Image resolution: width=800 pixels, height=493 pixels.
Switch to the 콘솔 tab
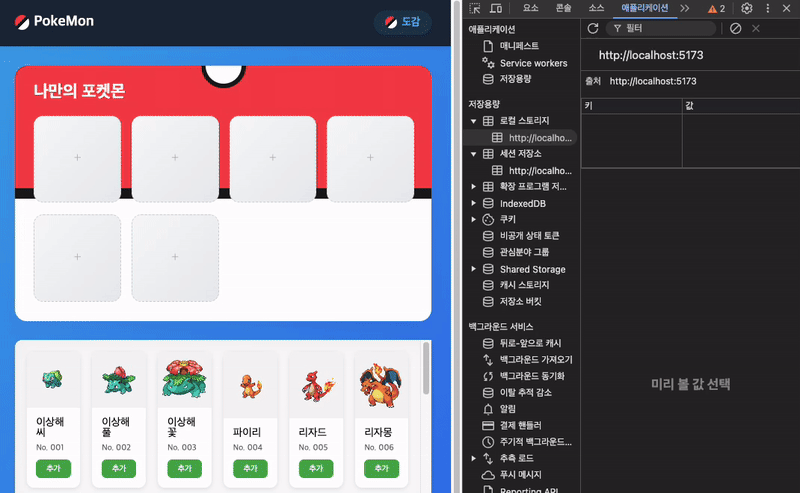(x=563, y=8)
